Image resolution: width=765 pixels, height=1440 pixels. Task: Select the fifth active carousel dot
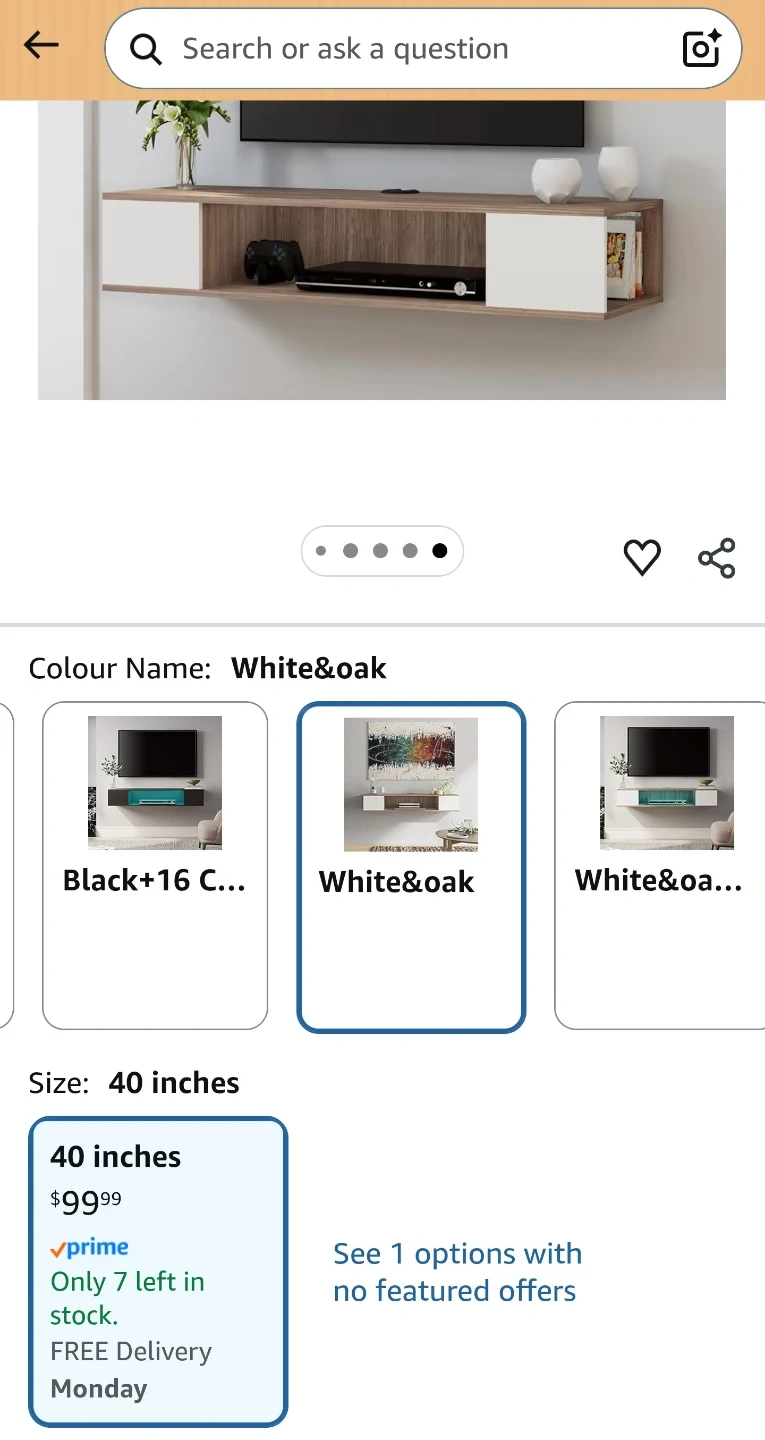(440, 551)
